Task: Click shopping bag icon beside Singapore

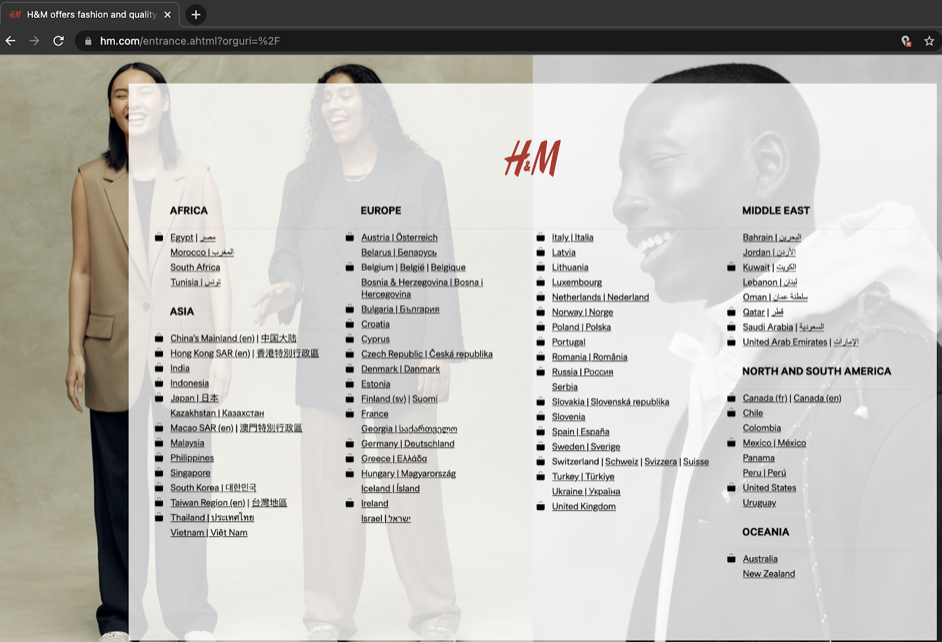Action: pyautogui.click(x=159, y=473)
